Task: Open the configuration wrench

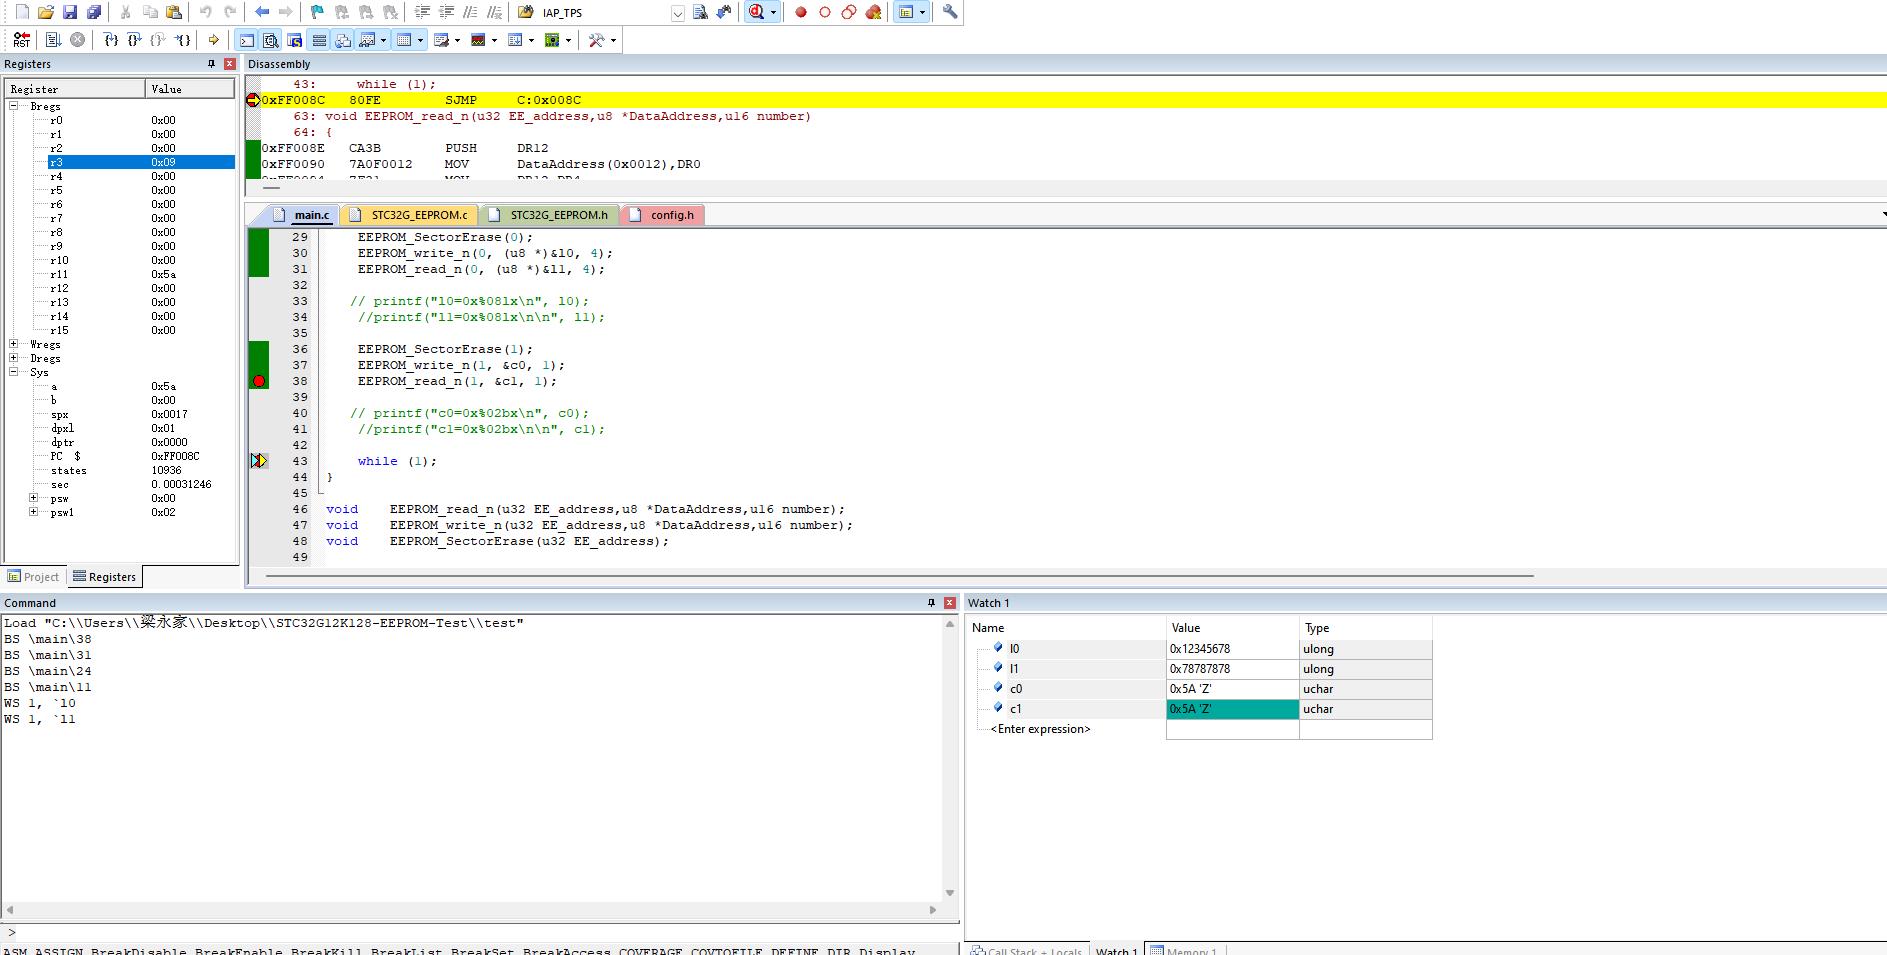Action: click(x=950, y=12)
